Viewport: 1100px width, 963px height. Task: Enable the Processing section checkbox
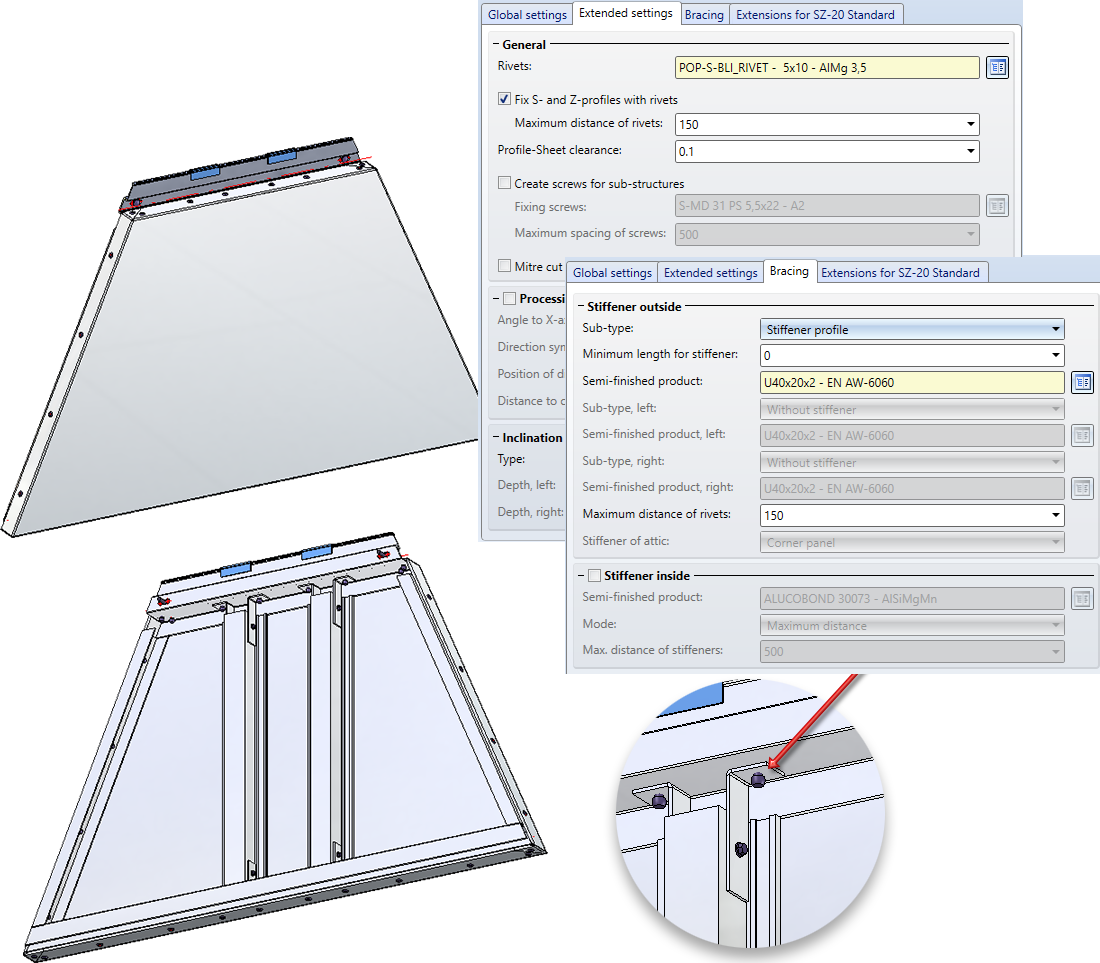pos(509,298)
